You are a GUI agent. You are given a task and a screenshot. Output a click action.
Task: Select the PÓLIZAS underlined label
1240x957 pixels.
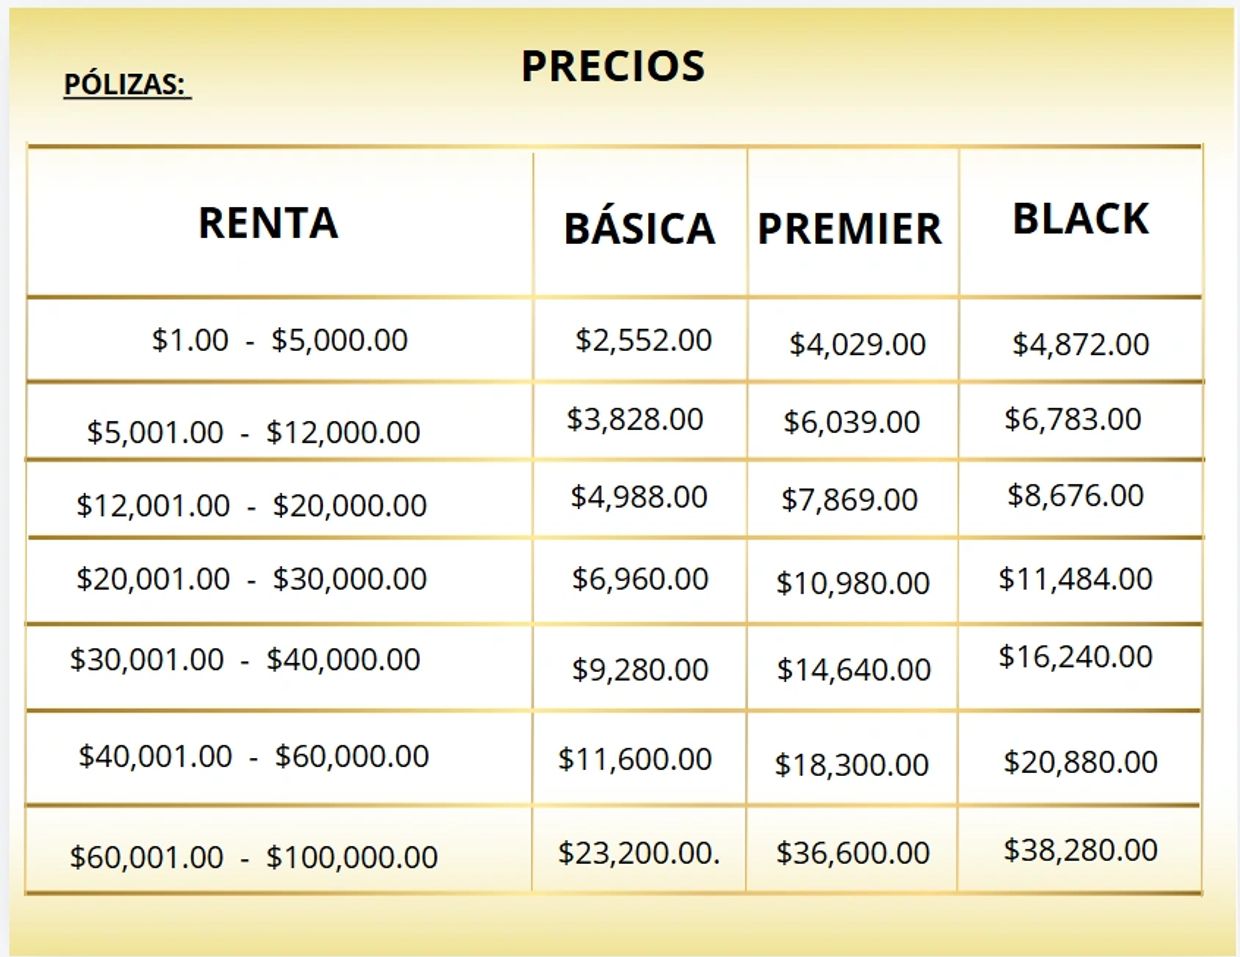click(127, 85)
